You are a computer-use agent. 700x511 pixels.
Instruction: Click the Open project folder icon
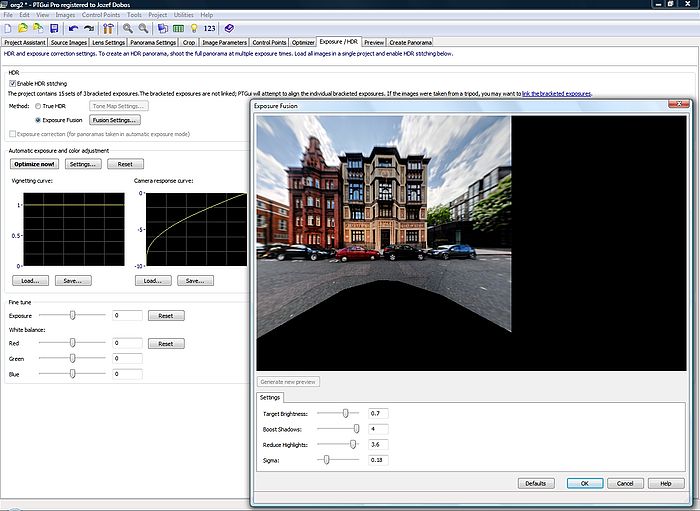pyautogui.click(x=25, y=29)
